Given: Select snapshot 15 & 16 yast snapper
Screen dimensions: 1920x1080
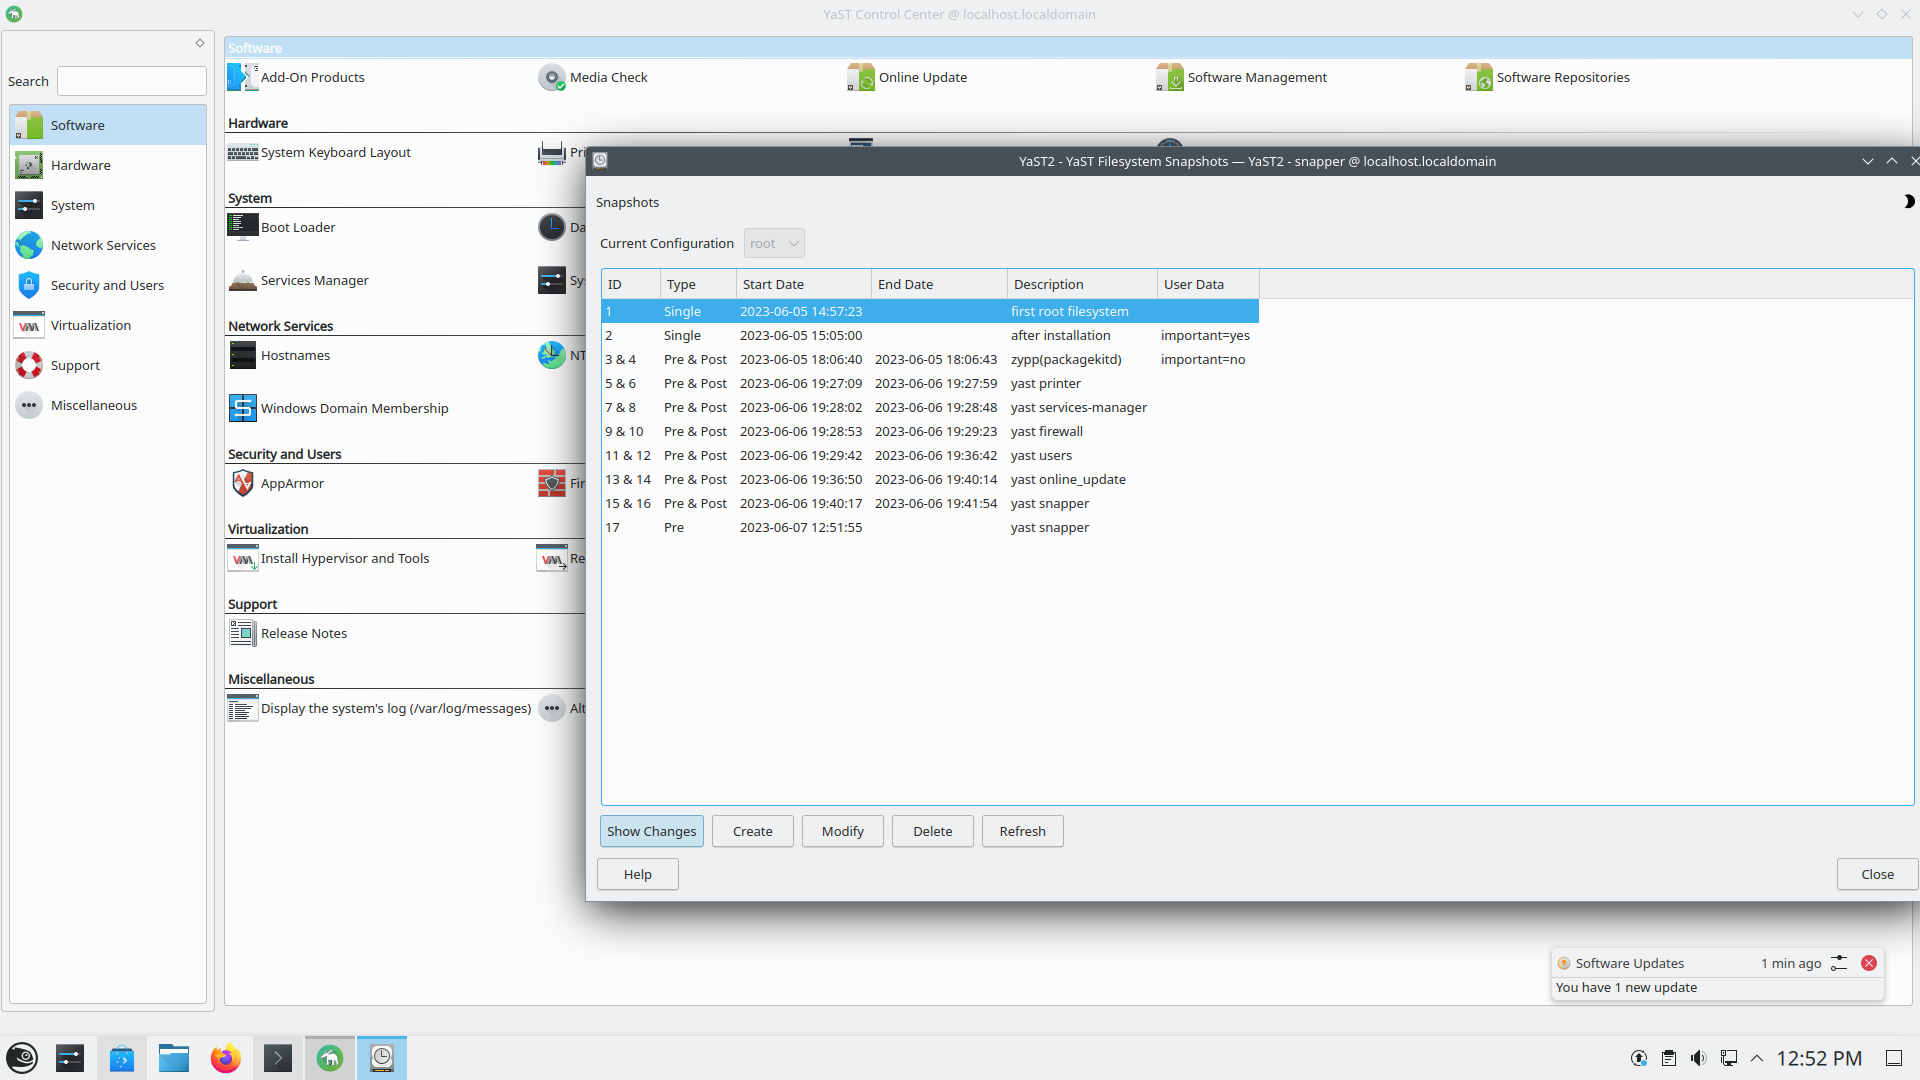Looking at the screenshot, I should point(930,503).
